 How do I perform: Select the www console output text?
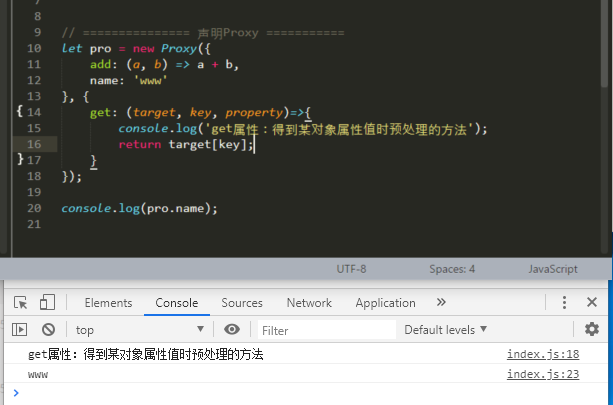click(x=38, y=375)
